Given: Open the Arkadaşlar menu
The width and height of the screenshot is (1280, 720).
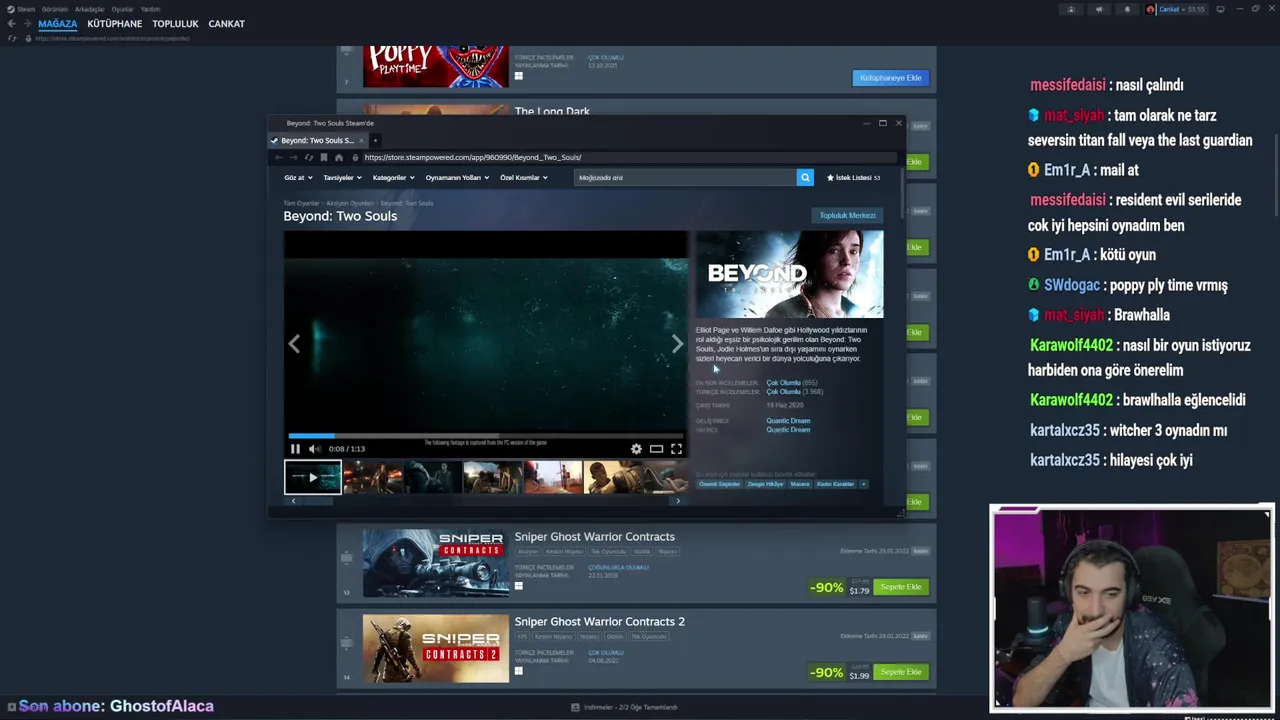Looking at the screenshot, I should (x=90, y=9).
